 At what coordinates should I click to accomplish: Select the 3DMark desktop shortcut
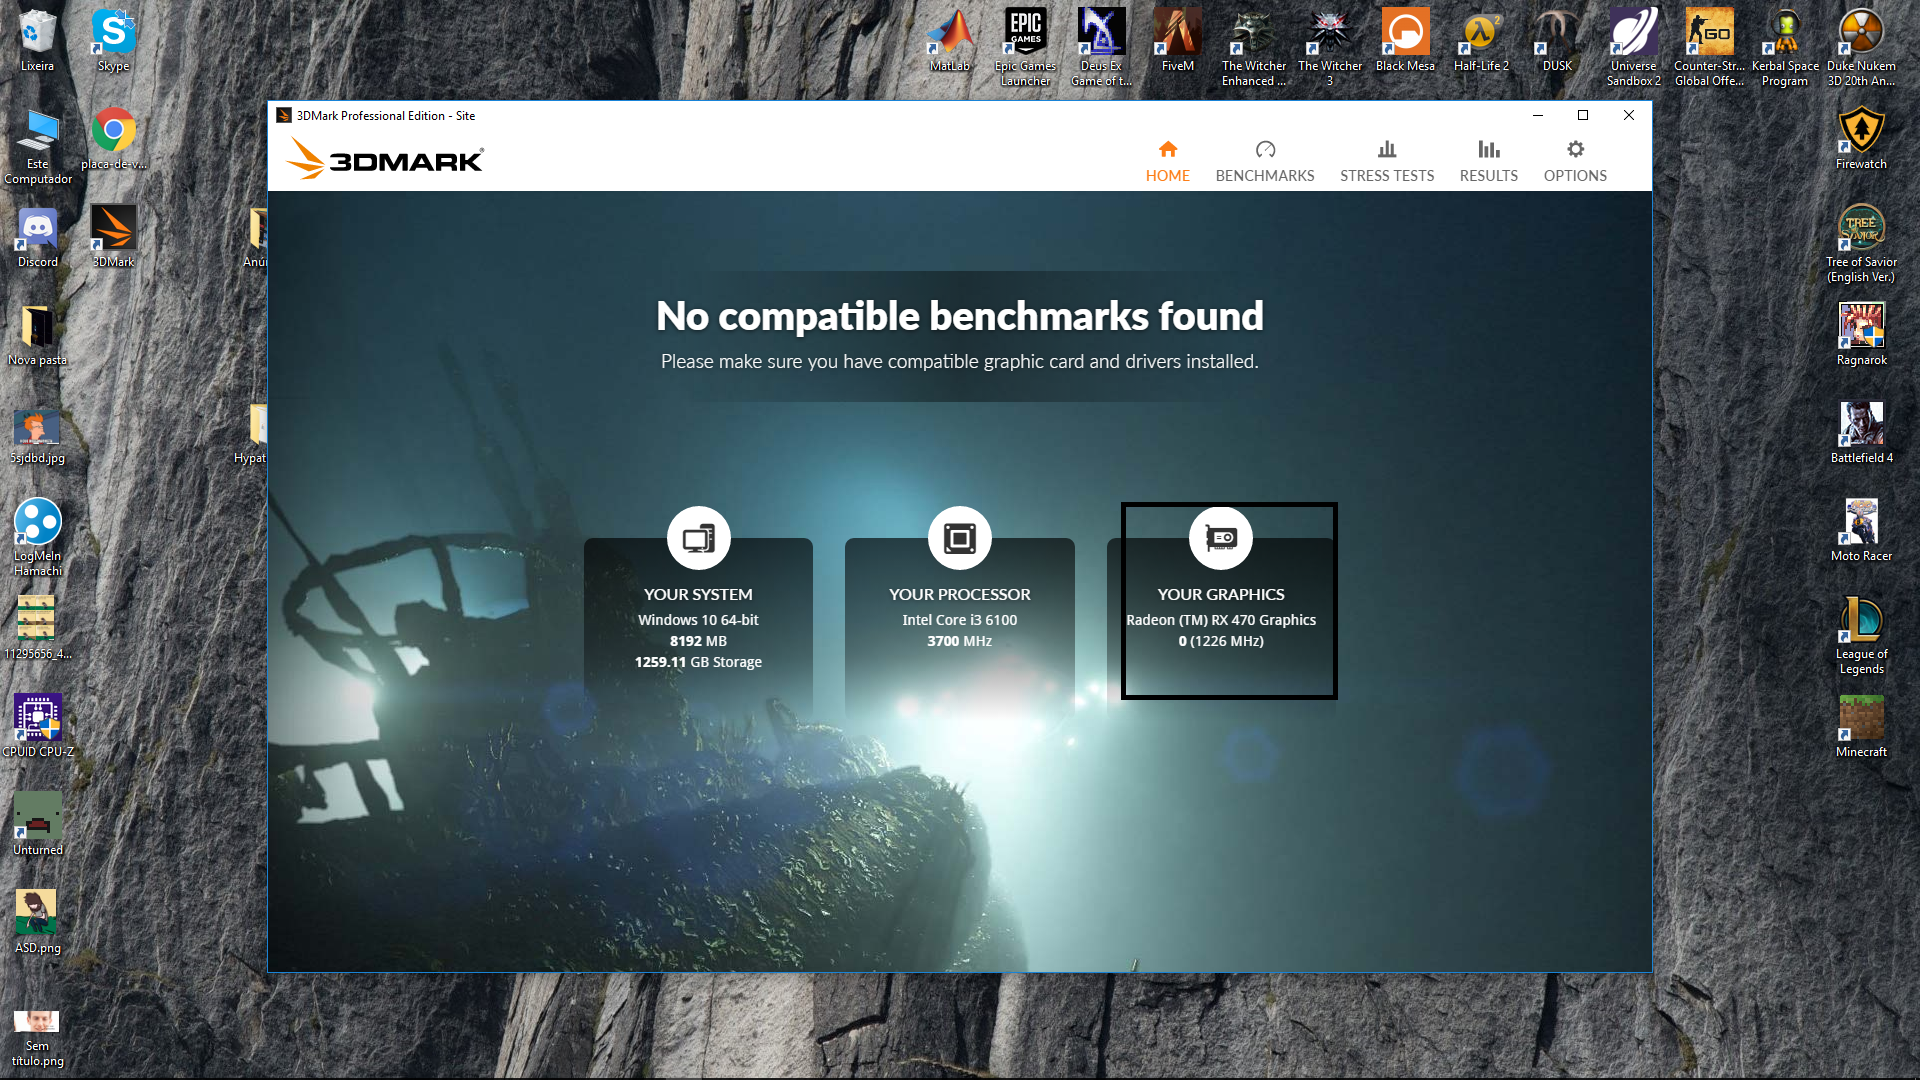coord(113,237)
